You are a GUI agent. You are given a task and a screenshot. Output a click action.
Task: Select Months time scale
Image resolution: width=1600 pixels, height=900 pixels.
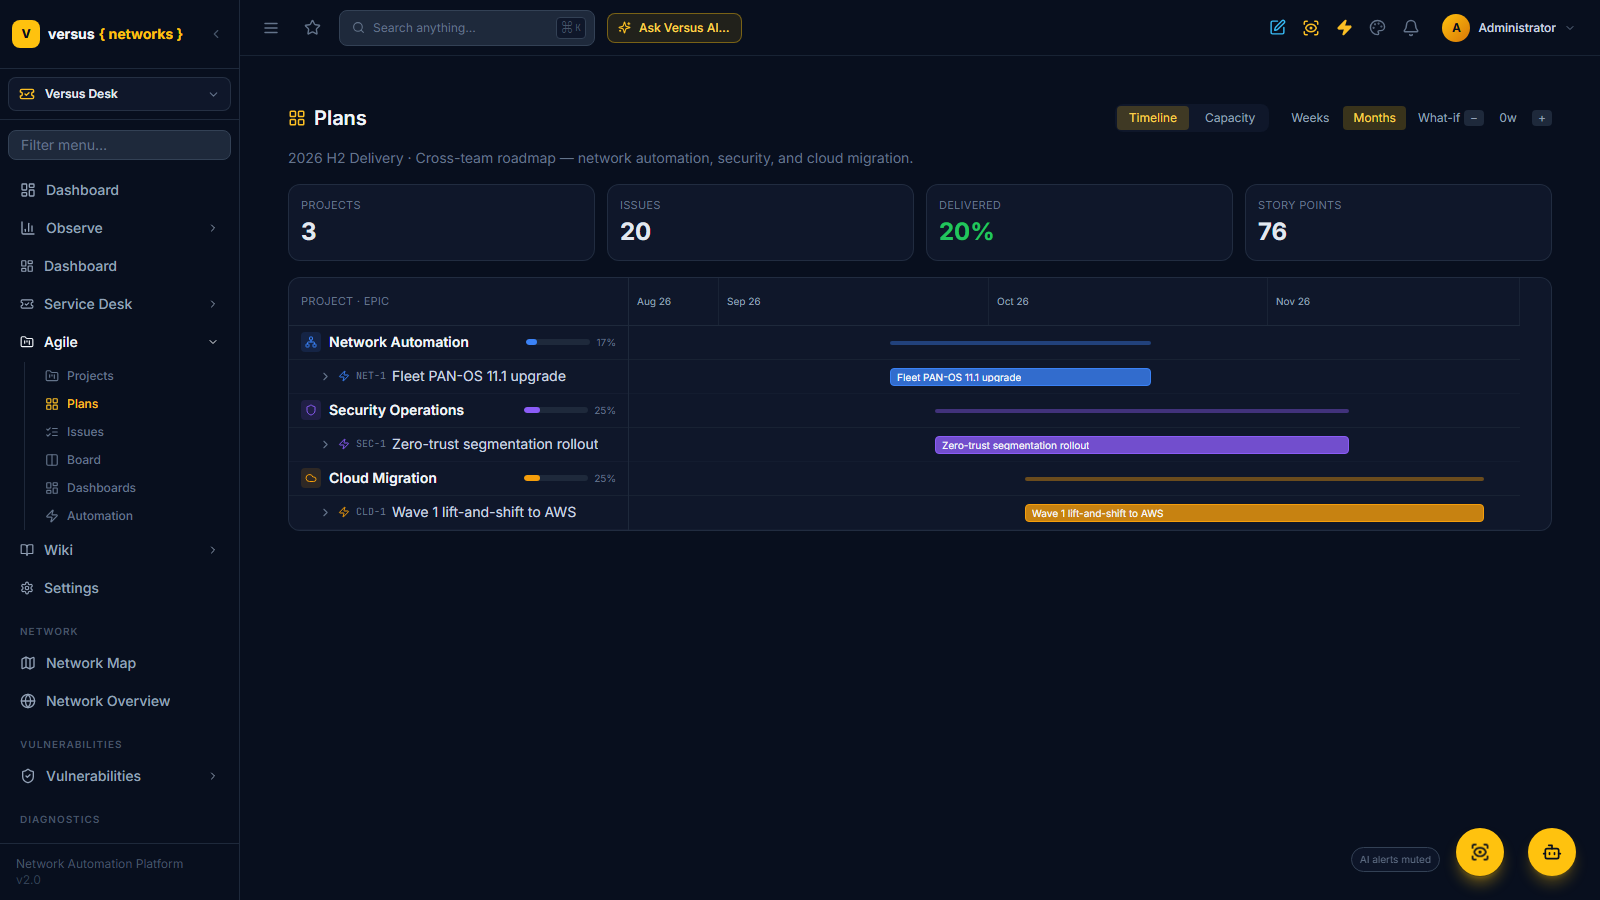1374,118
